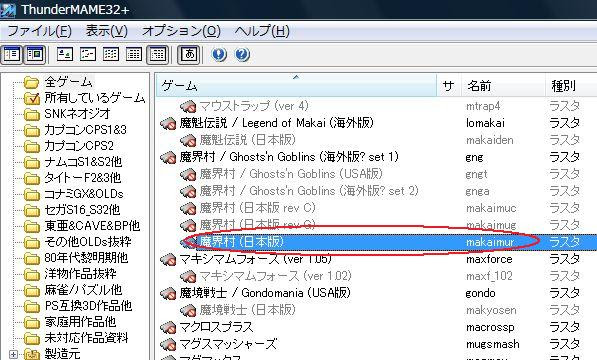Select コナミGX&OLDs folder
The image size is (597, 360).
84,194
